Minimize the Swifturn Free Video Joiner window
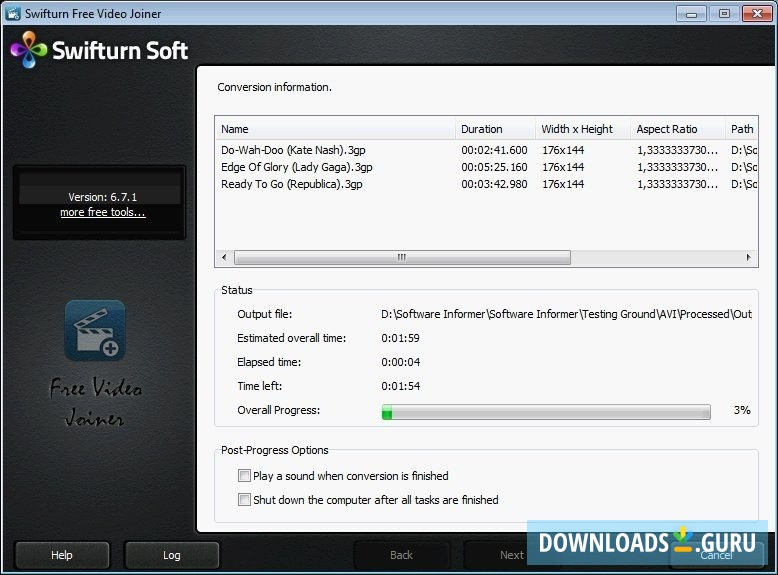This screenshot has height=575, width=778. pos(691,14)
